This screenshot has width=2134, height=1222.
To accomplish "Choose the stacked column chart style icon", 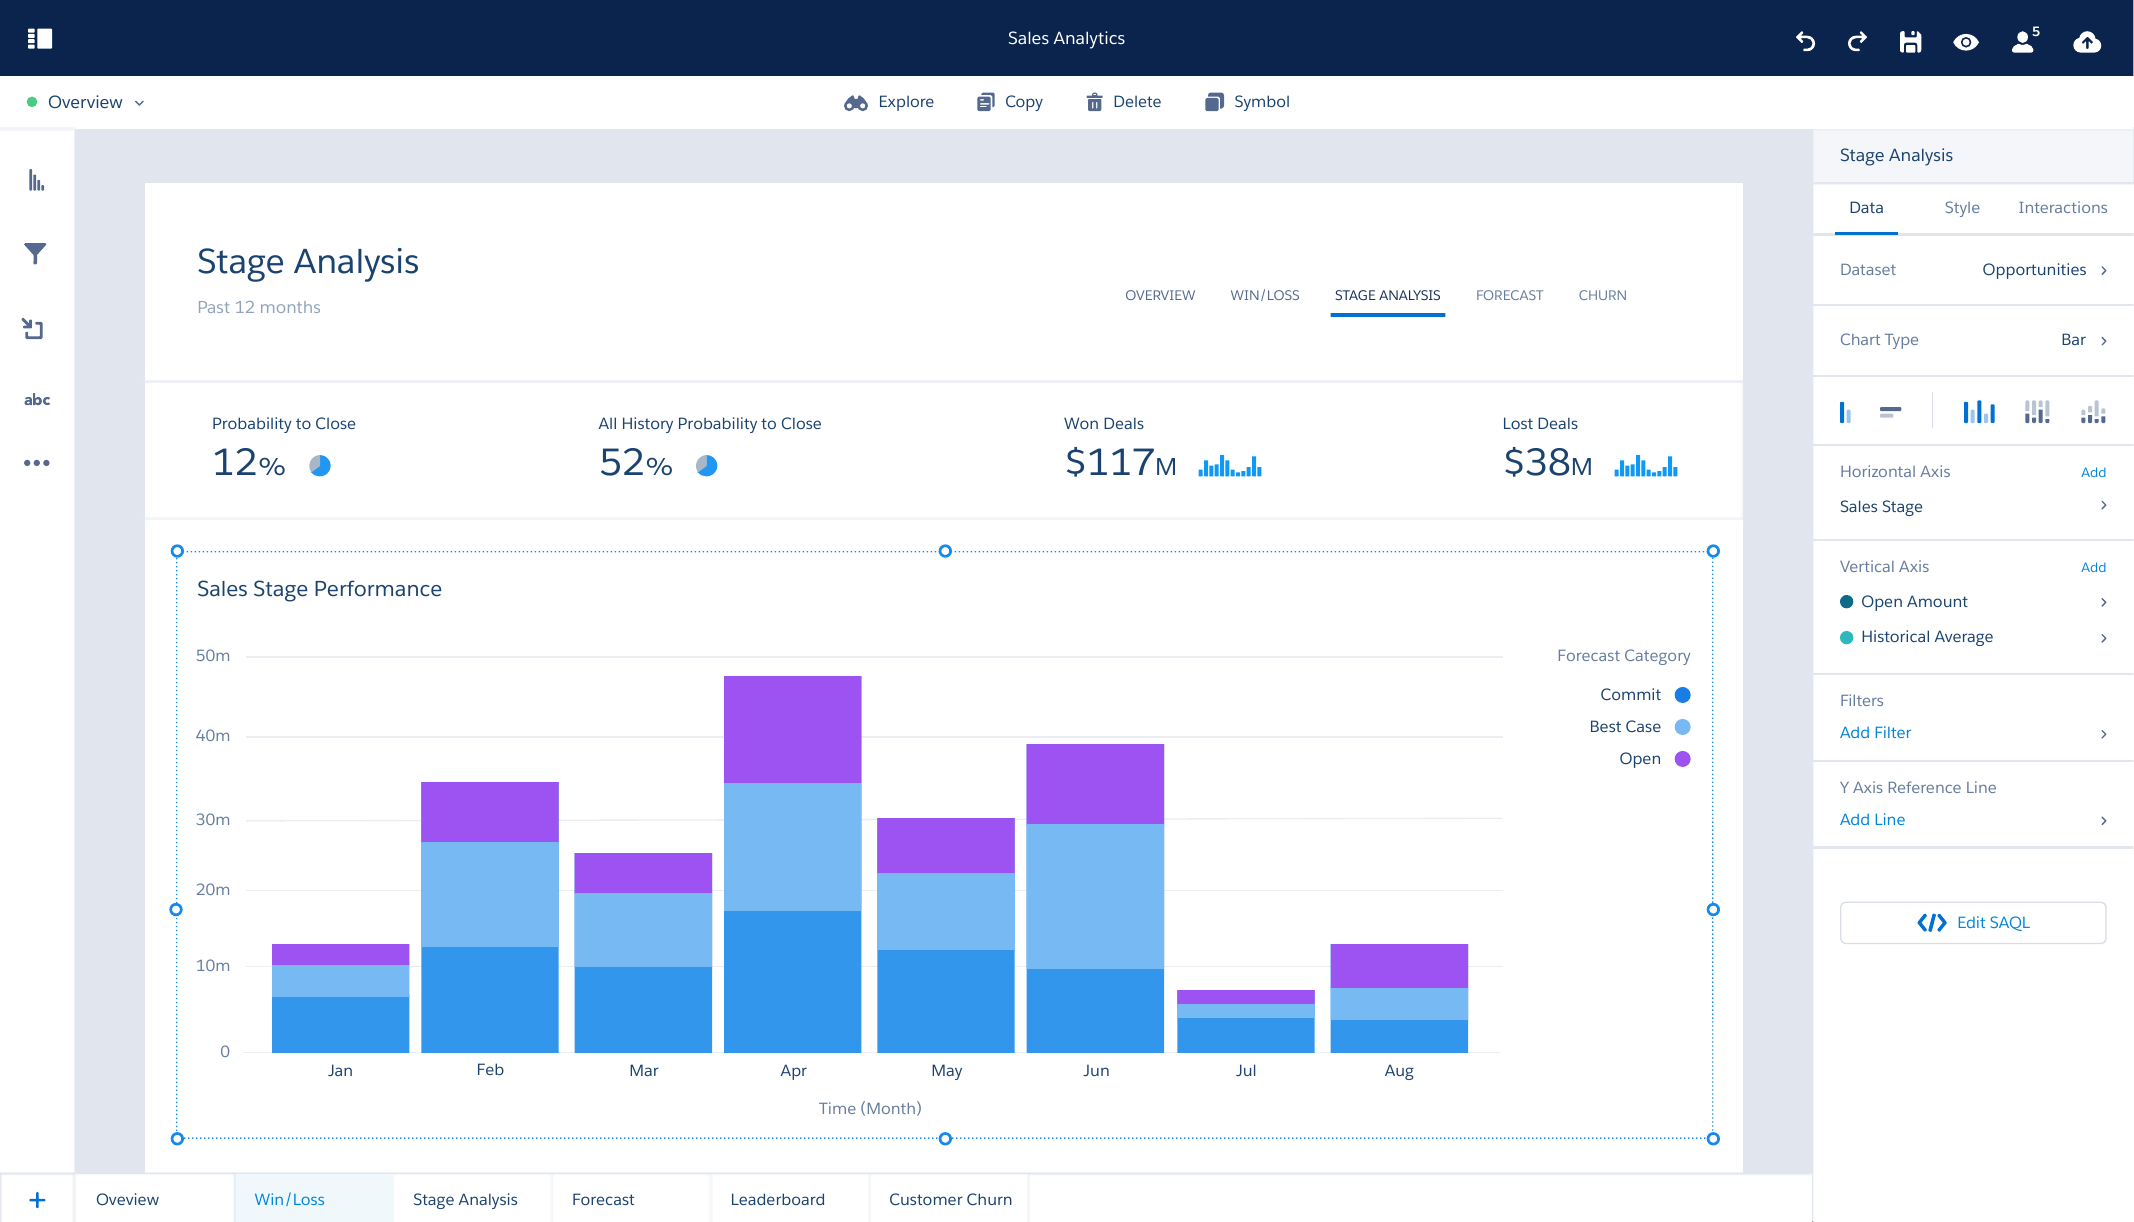I will coord(2037,412).
